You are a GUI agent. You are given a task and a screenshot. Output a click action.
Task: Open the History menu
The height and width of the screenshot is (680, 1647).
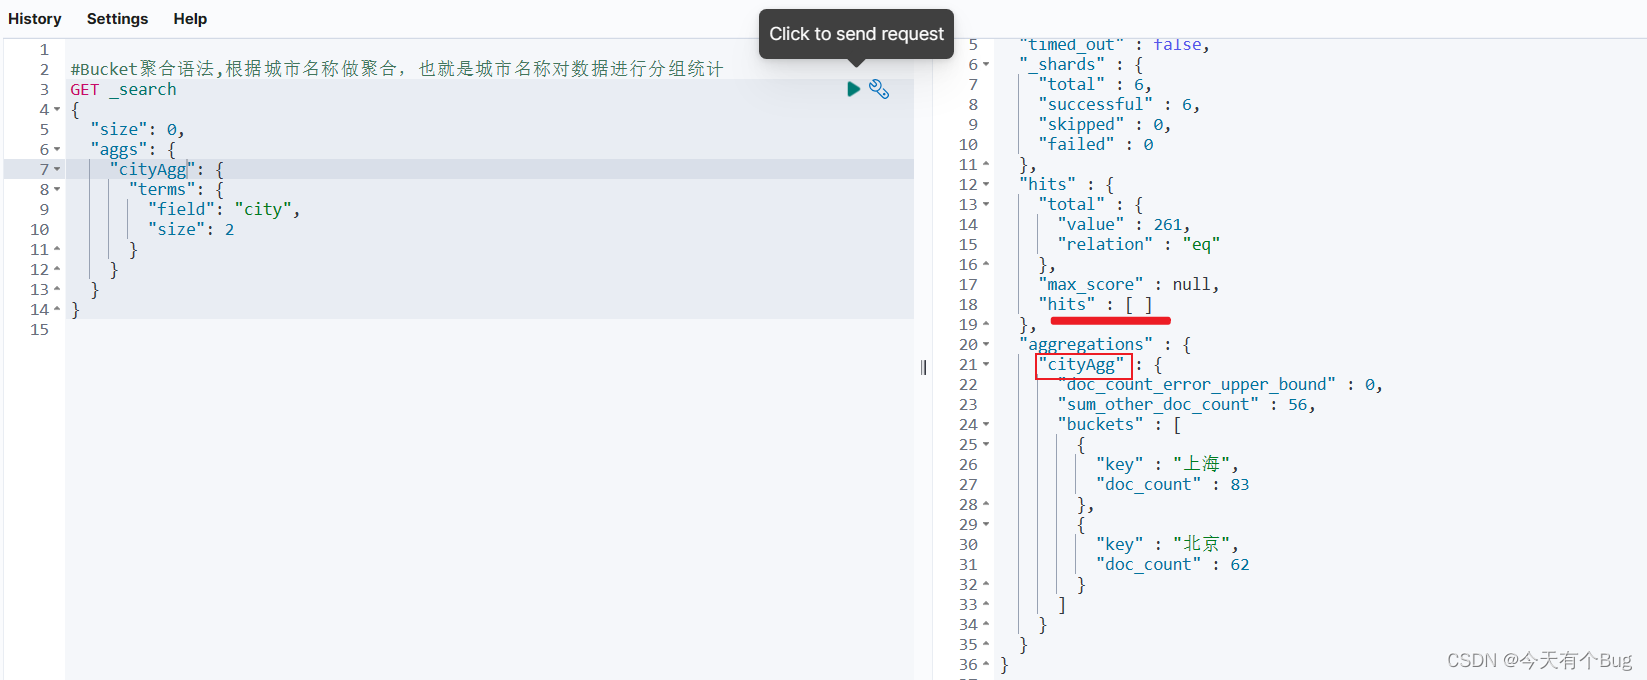point(35,18)
